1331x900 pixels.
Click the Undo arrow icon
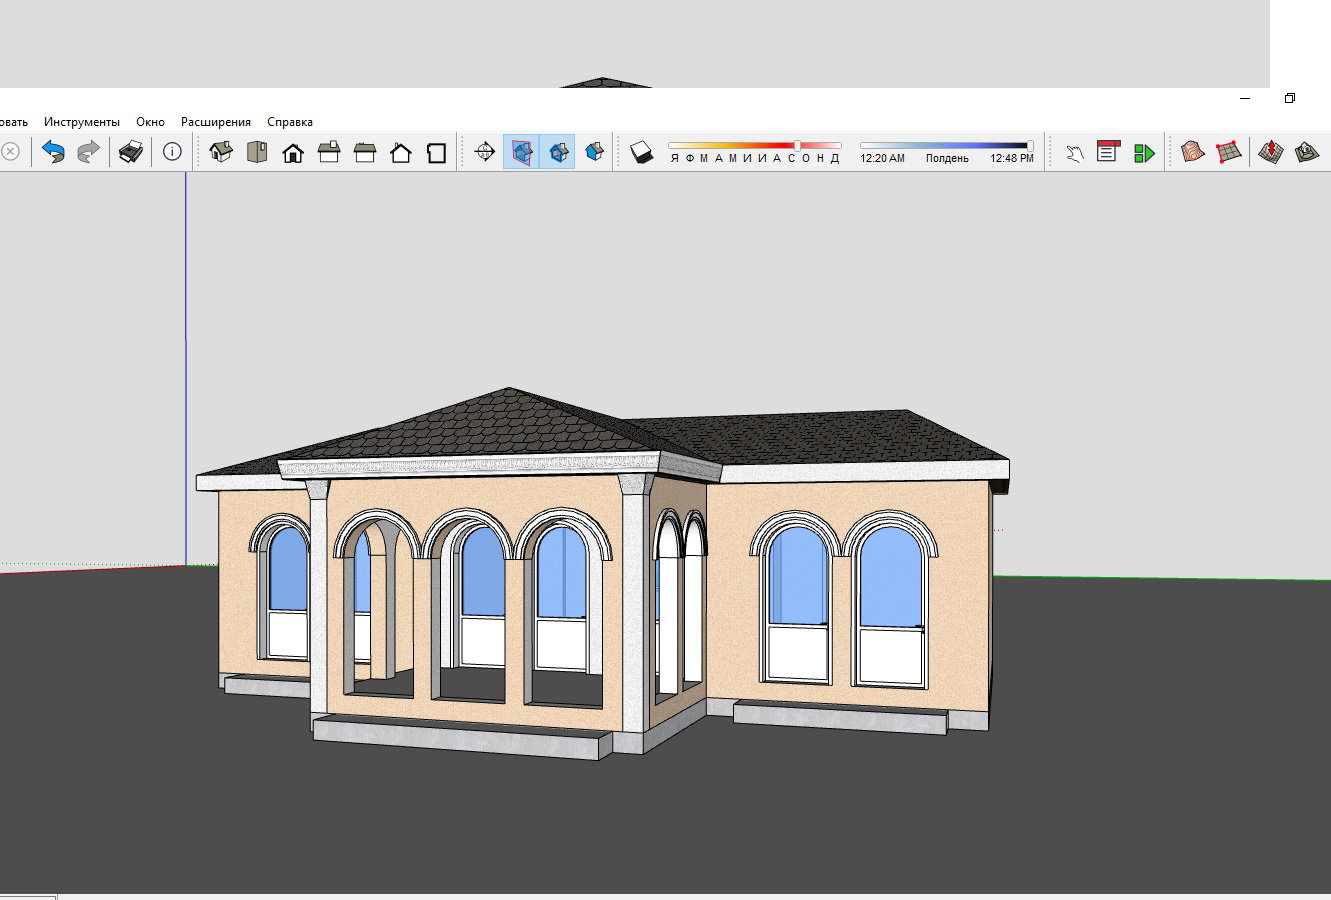[x=53, y=152]
